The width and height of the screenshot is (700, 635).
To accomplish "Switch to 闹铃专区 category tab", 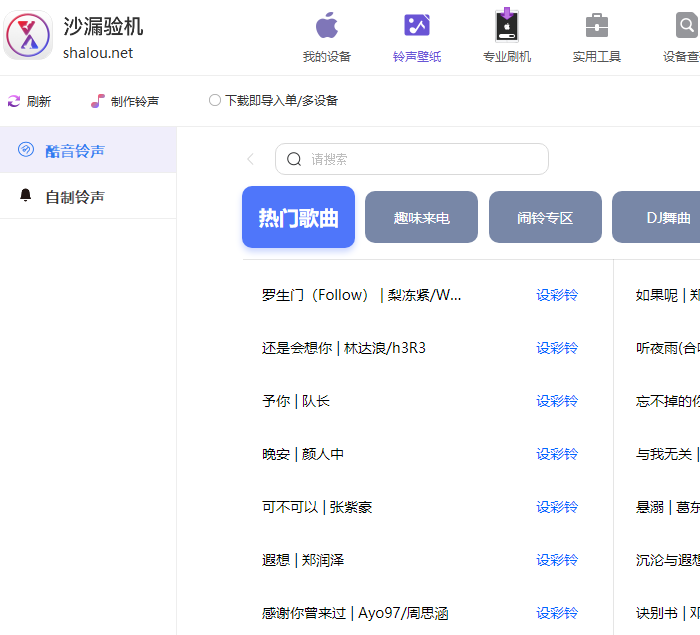I will (545, 217).
